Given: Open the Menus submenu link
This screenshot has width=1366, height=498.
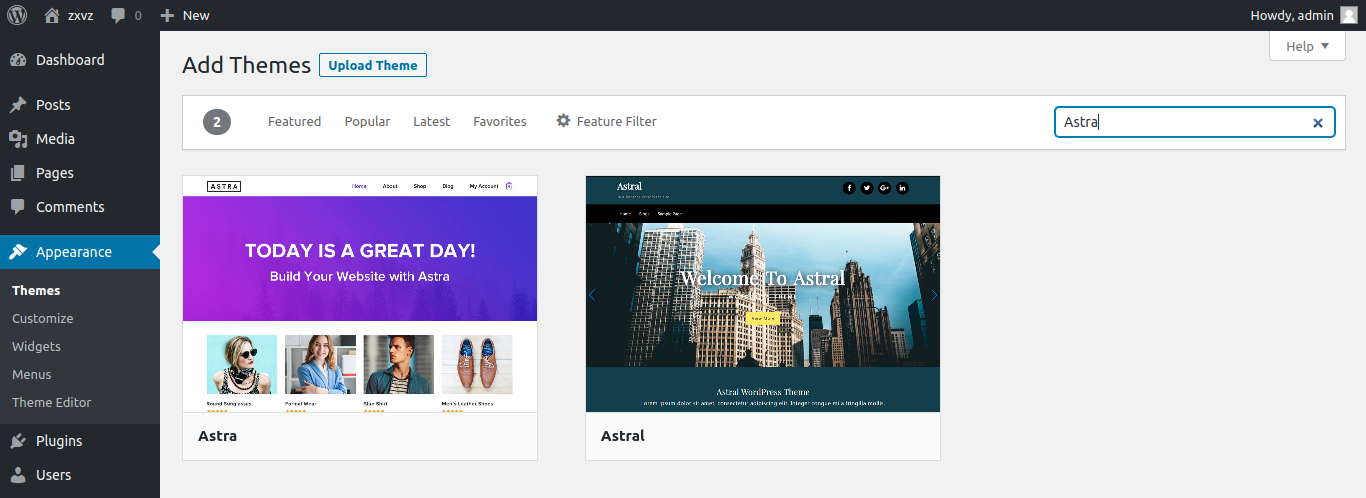Looking at the screenshot, I should click(31, 374).
